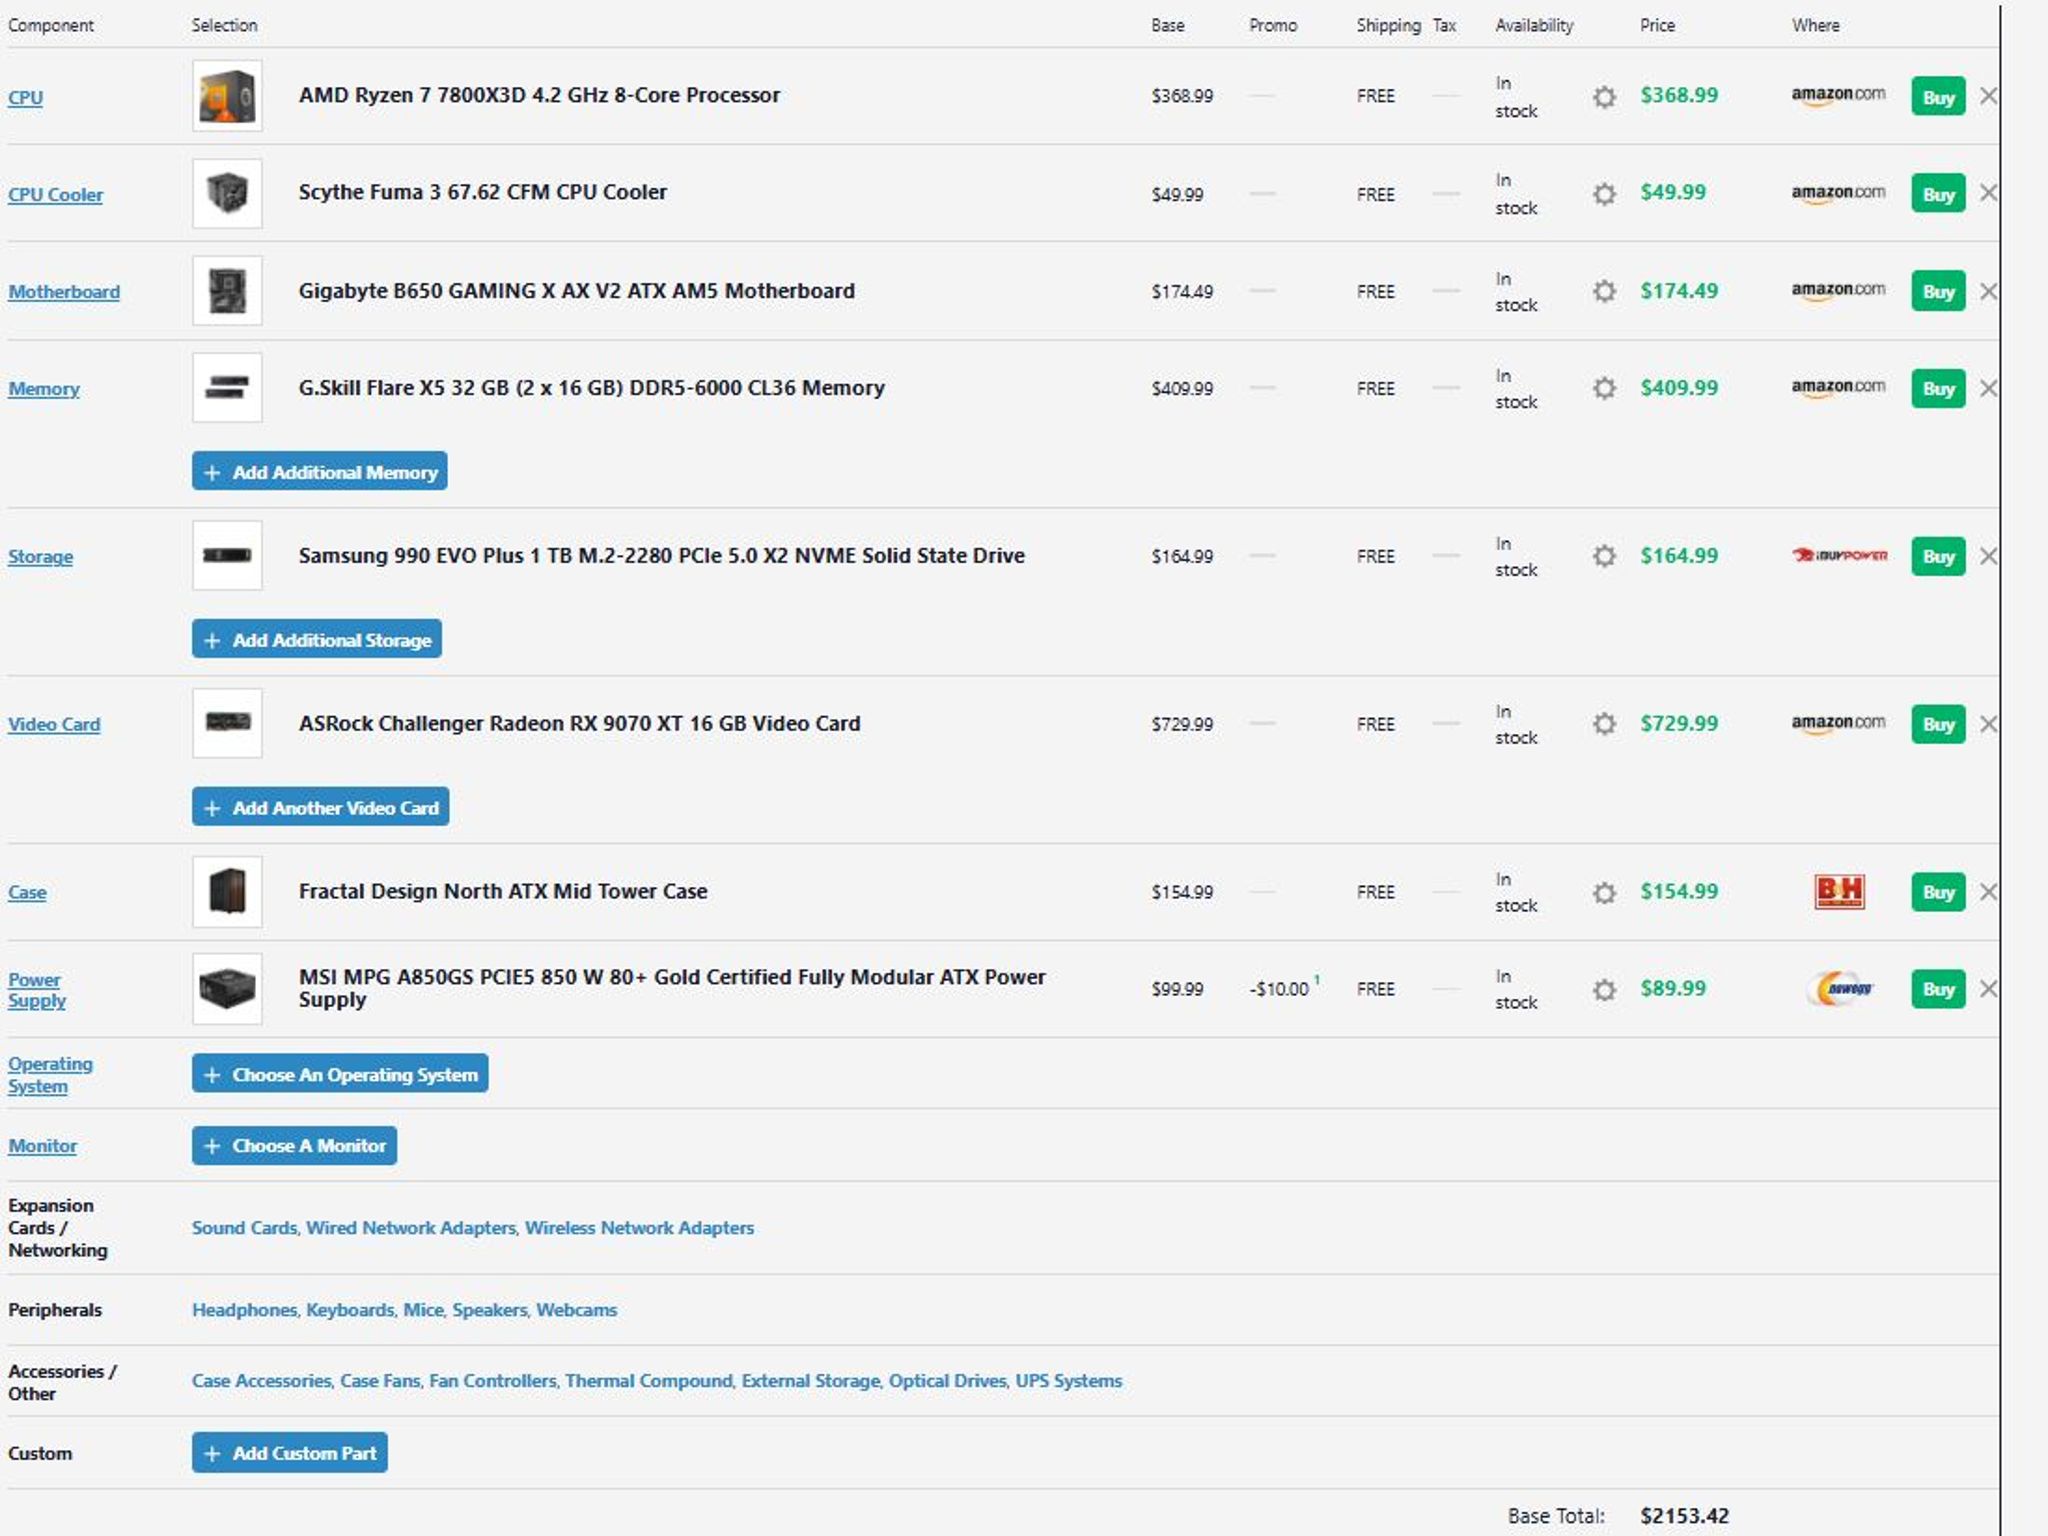Click gear icon in Fractal Design North row
2048x1536 pixels.
pyautogui.click(x=1604, y=892)
